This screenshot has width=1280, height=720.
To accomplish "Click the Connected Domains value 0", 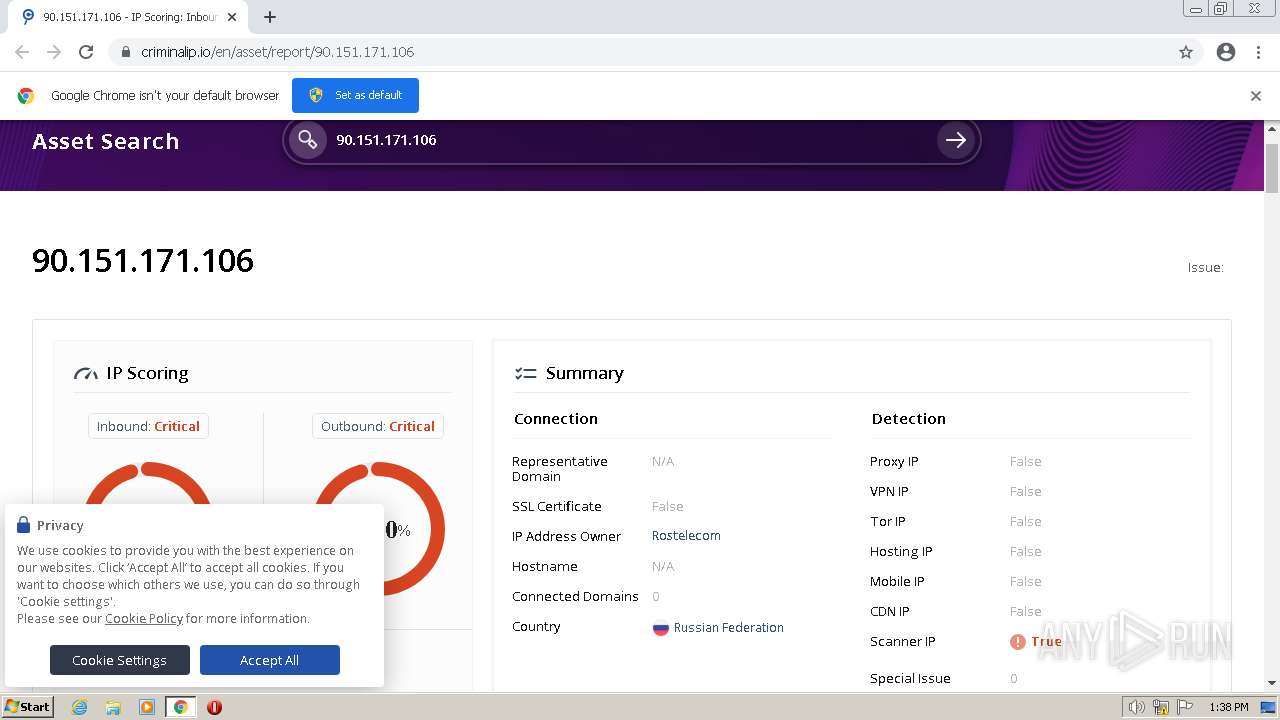I will coord(656,597).
